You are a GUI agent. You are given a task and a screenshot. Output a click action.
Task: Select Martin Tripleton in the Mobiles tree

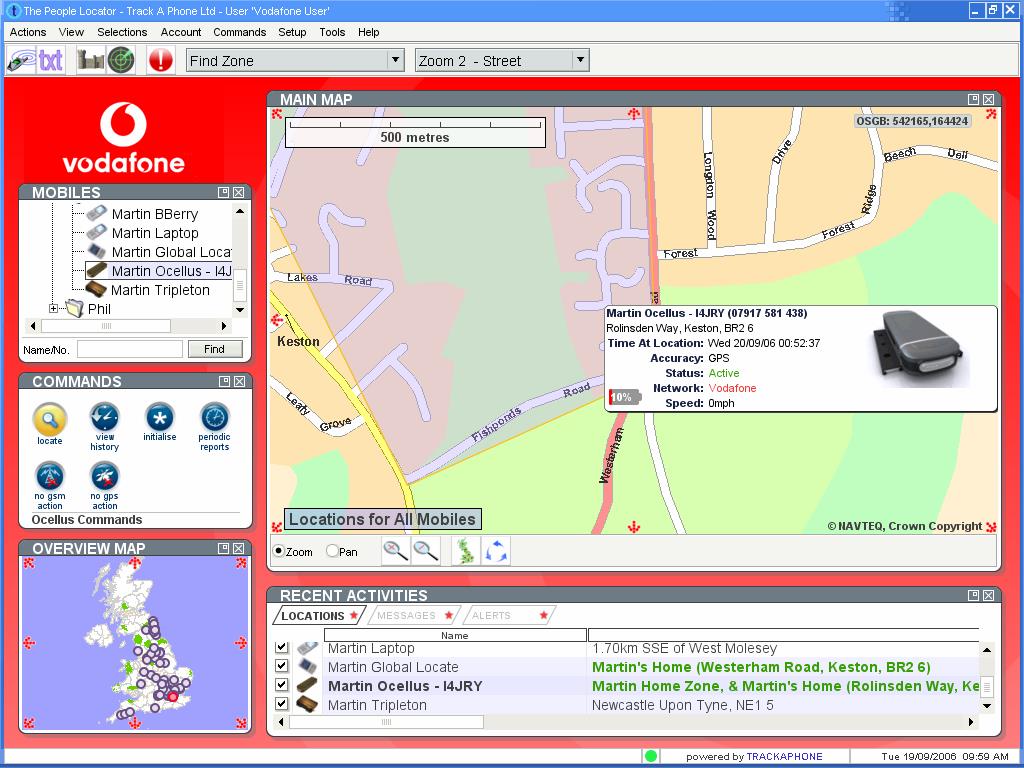[x=161, y=290]
